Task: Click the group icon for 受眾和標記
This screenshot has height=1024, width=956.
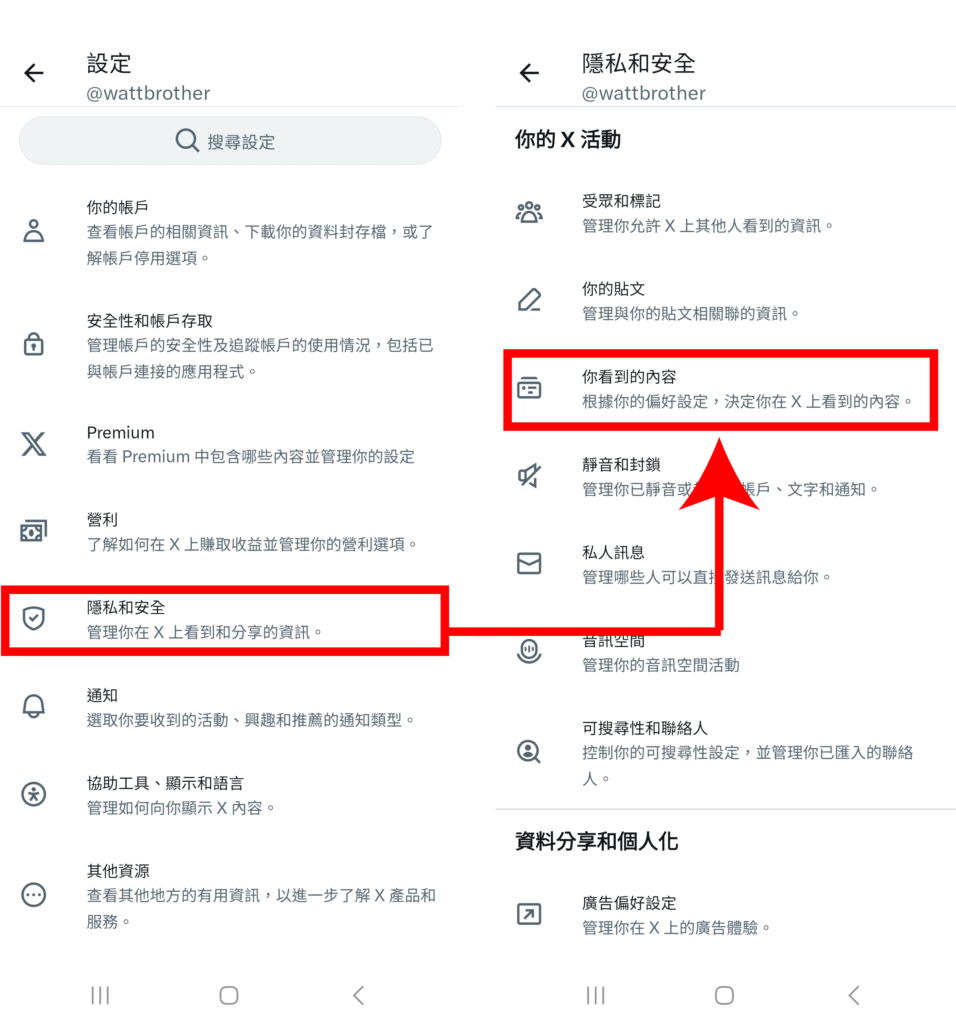Action: tap(529, 212)
